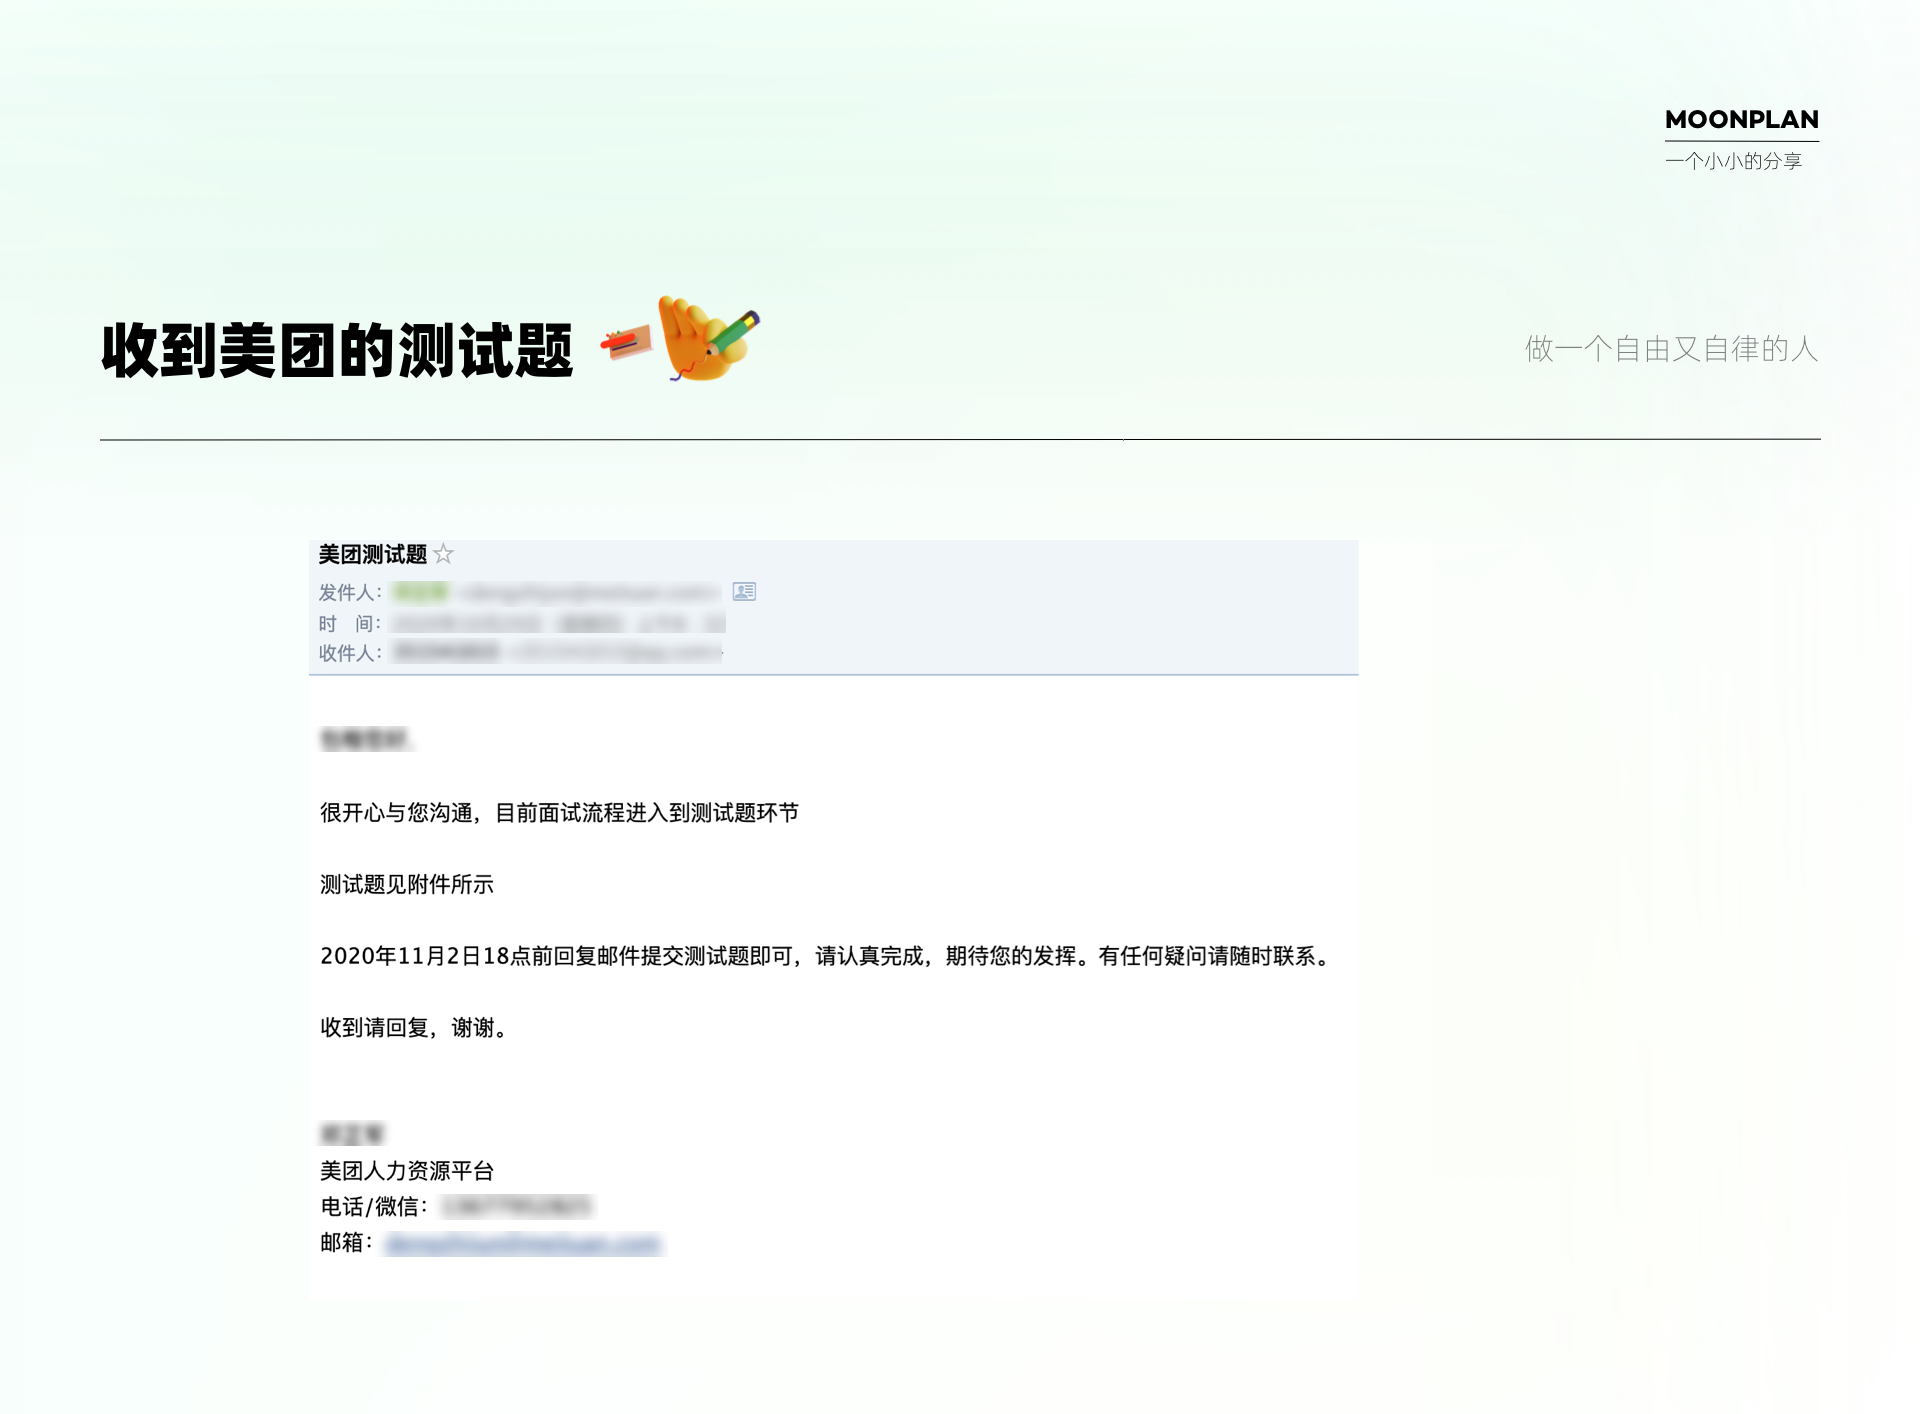Click the line 测试题见附件所示
The width and height of the screenshot is (1920, 1414).
click(406, 884)
